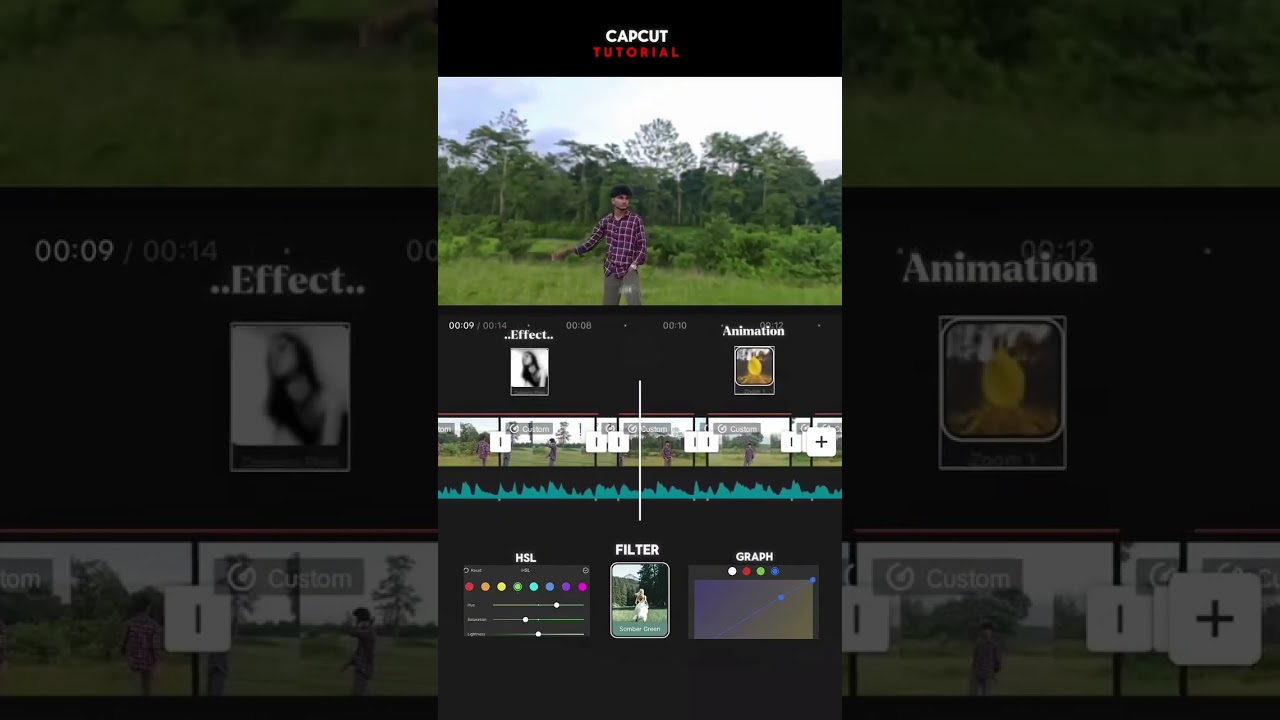Viewport: 1280px width, 720px height.
Task: Select the orange HSL color dot
Action: (x=485, y=587)
